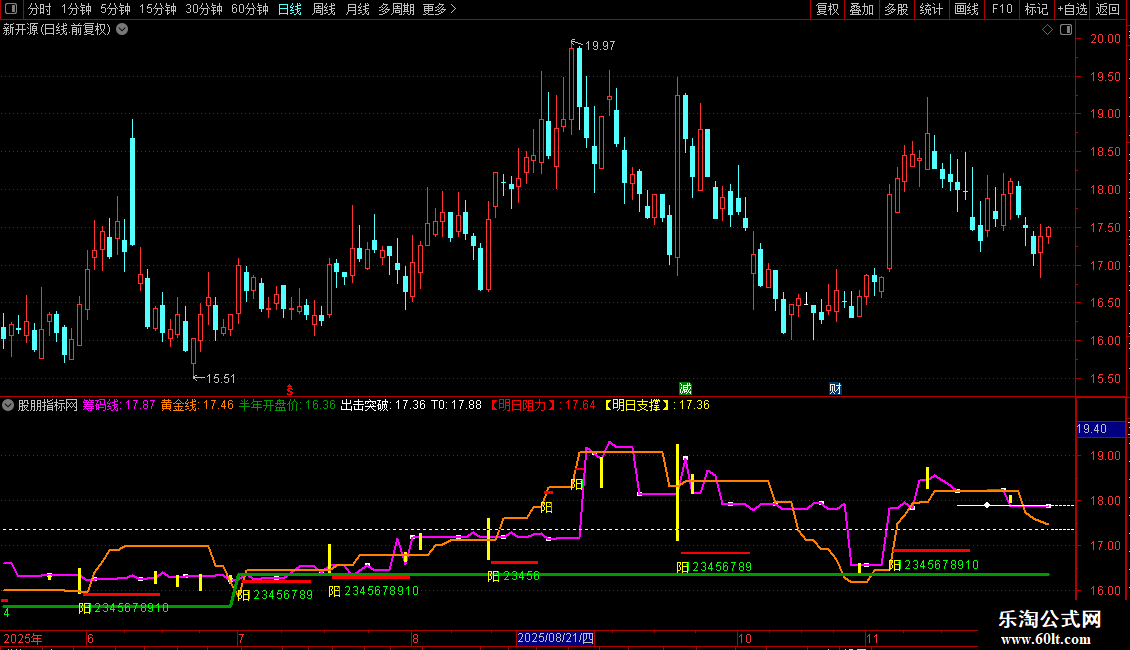Click the red $ marker on main chart

tap(290, 389)
